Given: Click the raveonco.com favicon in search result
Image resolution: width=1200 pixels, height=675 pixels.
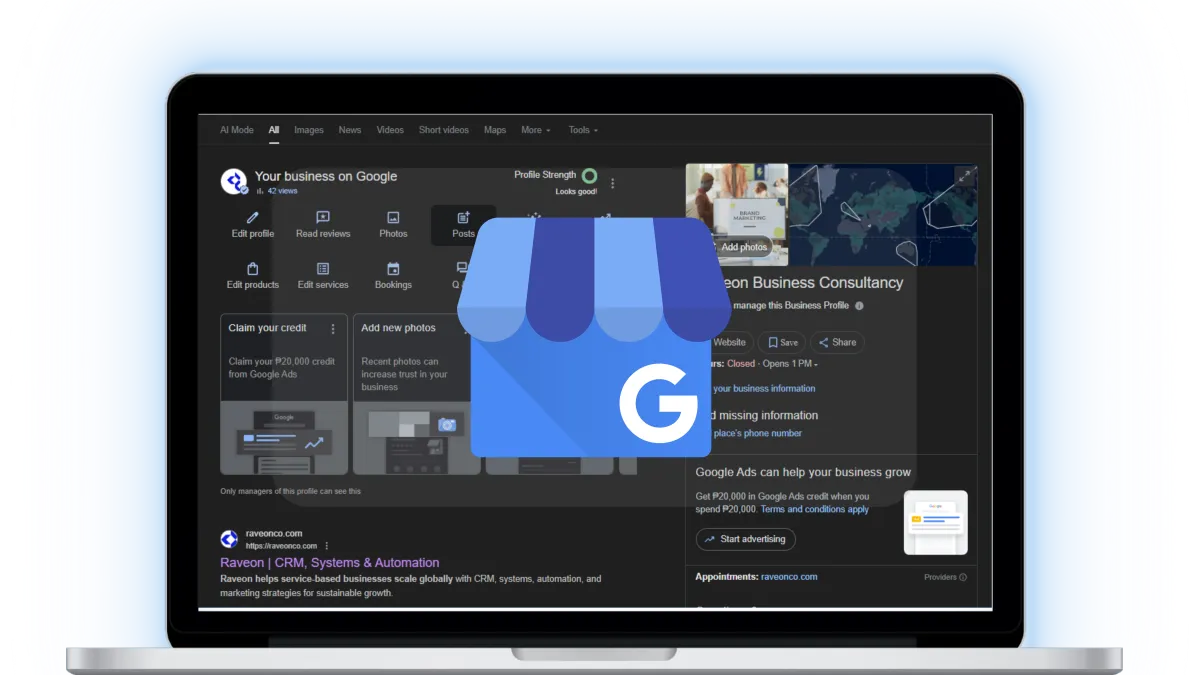Looking at the screenshot, I should pos(229,539).
